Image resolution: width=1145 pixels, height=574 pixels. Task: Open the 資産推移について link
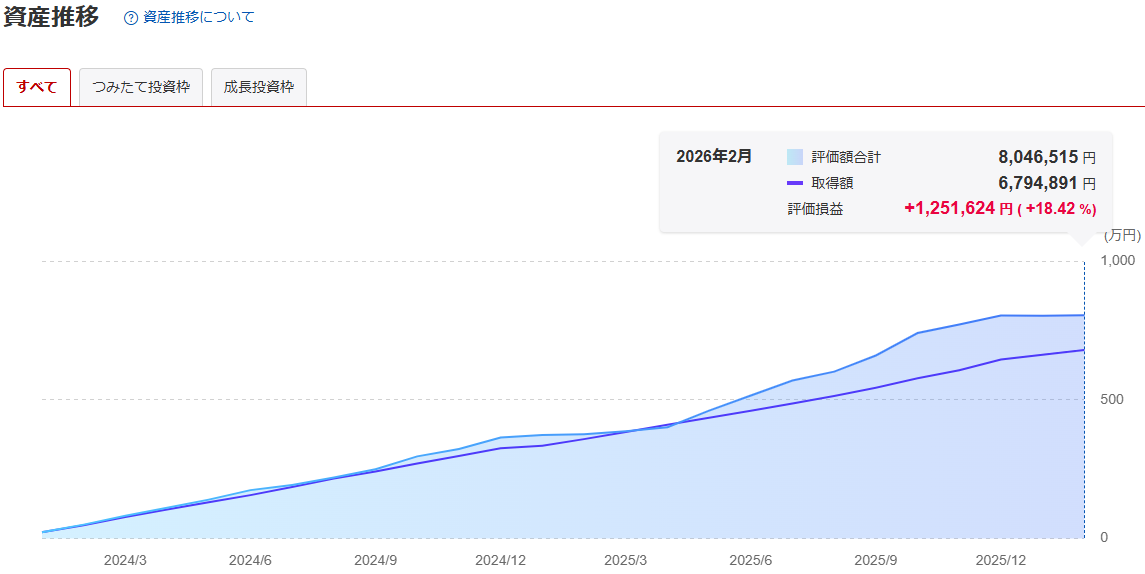pos(198,18)
